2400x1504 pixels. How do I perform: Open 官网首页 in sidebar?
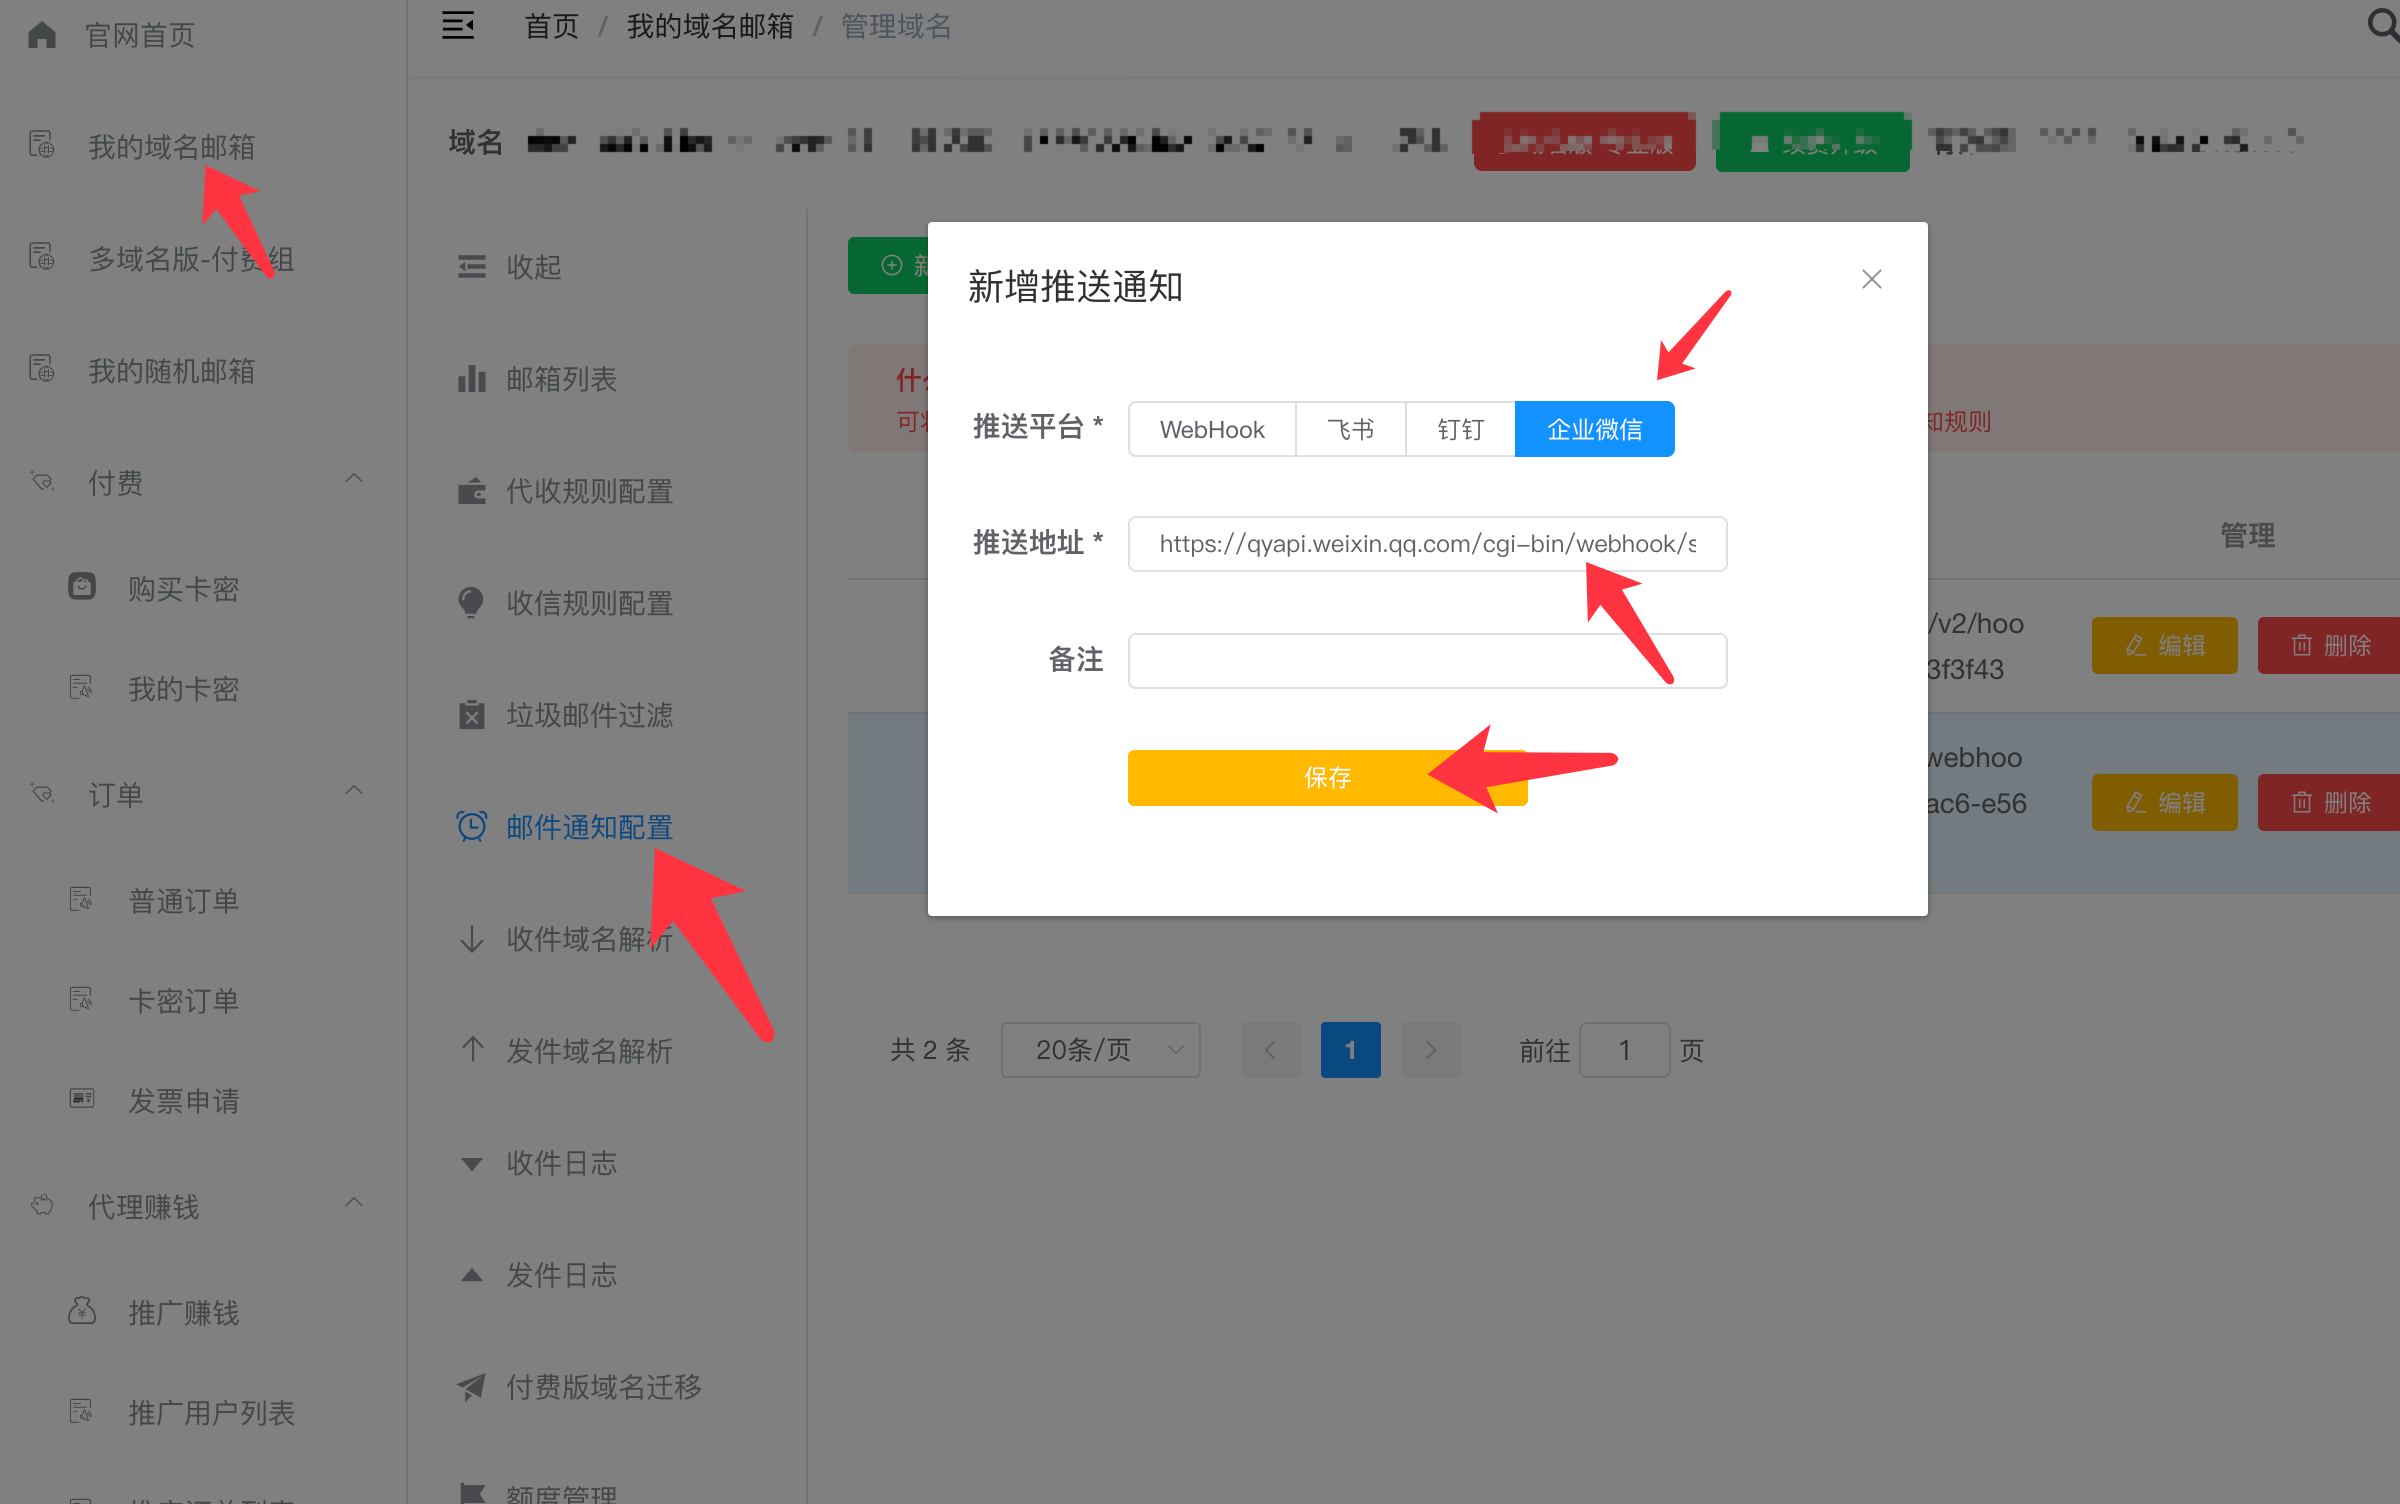[140, 36]
